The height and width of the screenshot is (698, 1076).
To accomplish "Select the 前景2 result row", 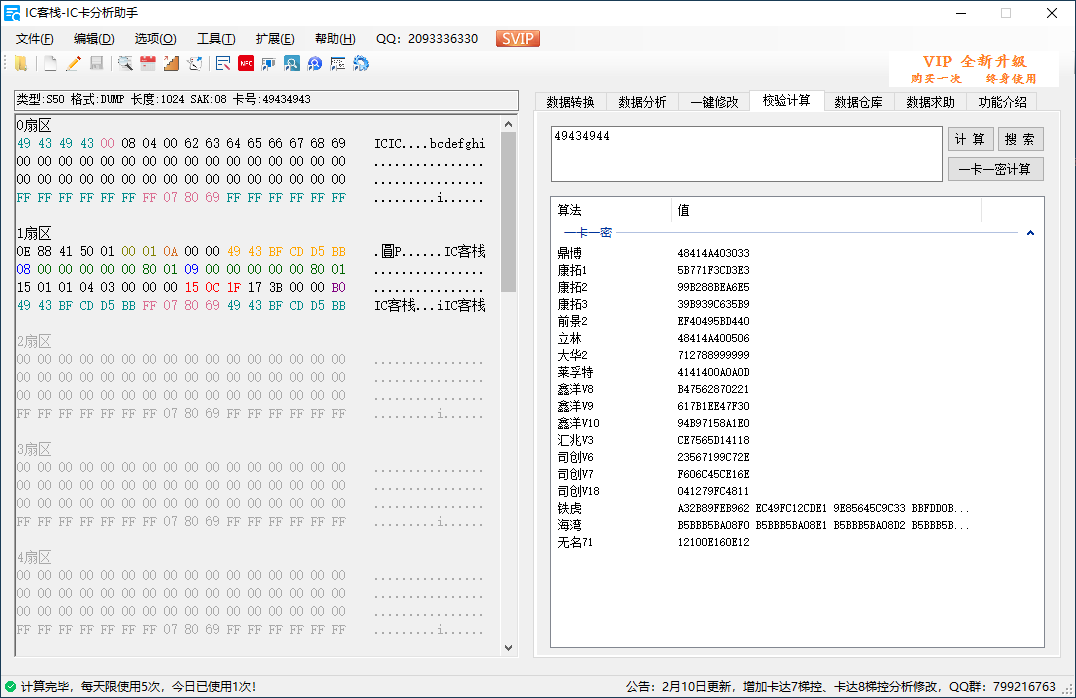I will [797, 321].
